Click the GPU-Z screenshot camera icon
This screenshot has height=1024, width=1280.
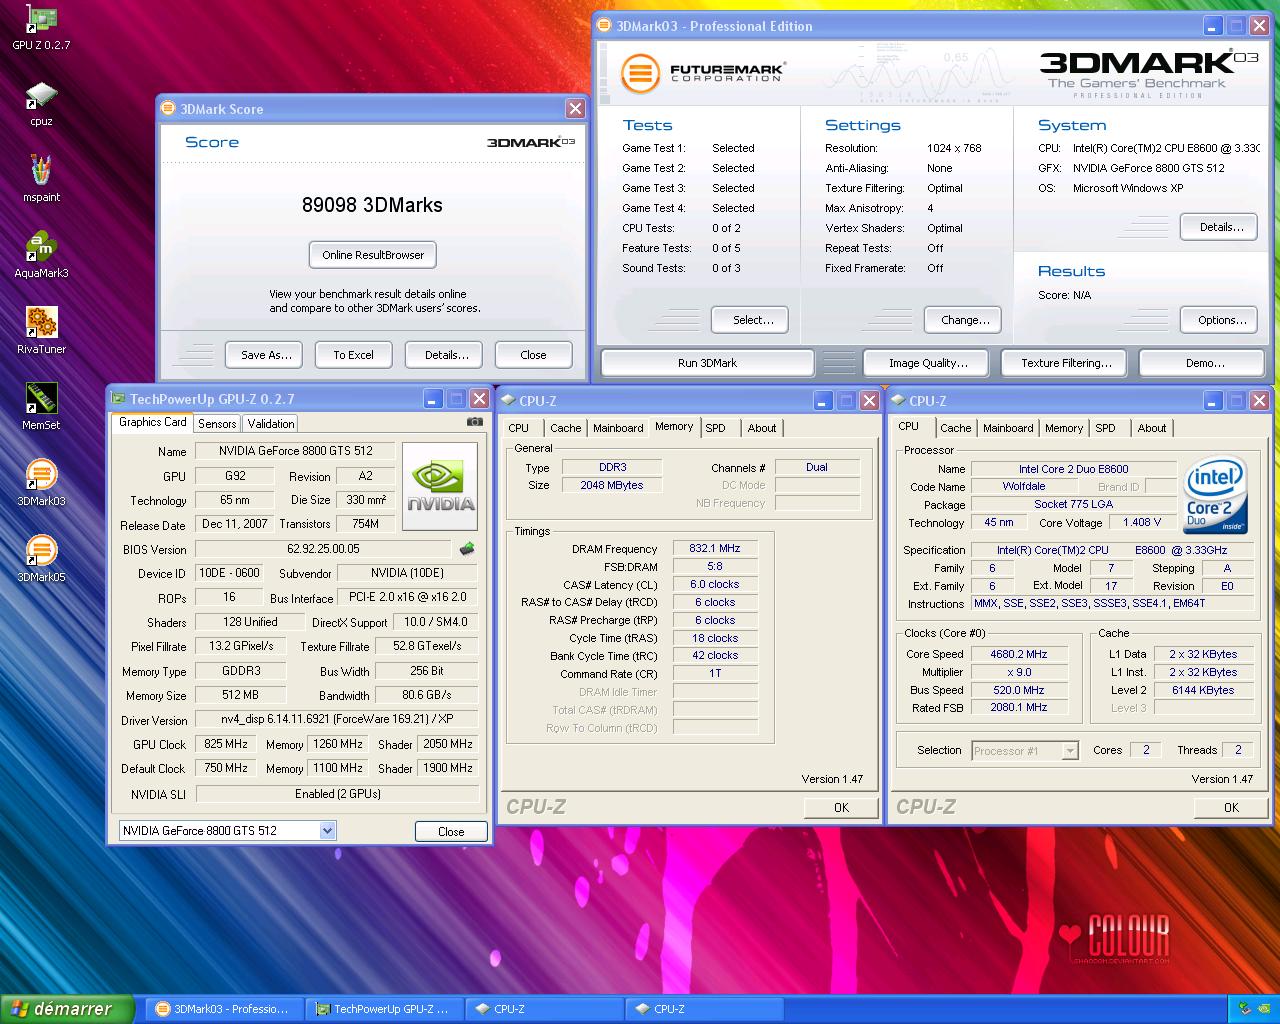(x=474, y=422)
